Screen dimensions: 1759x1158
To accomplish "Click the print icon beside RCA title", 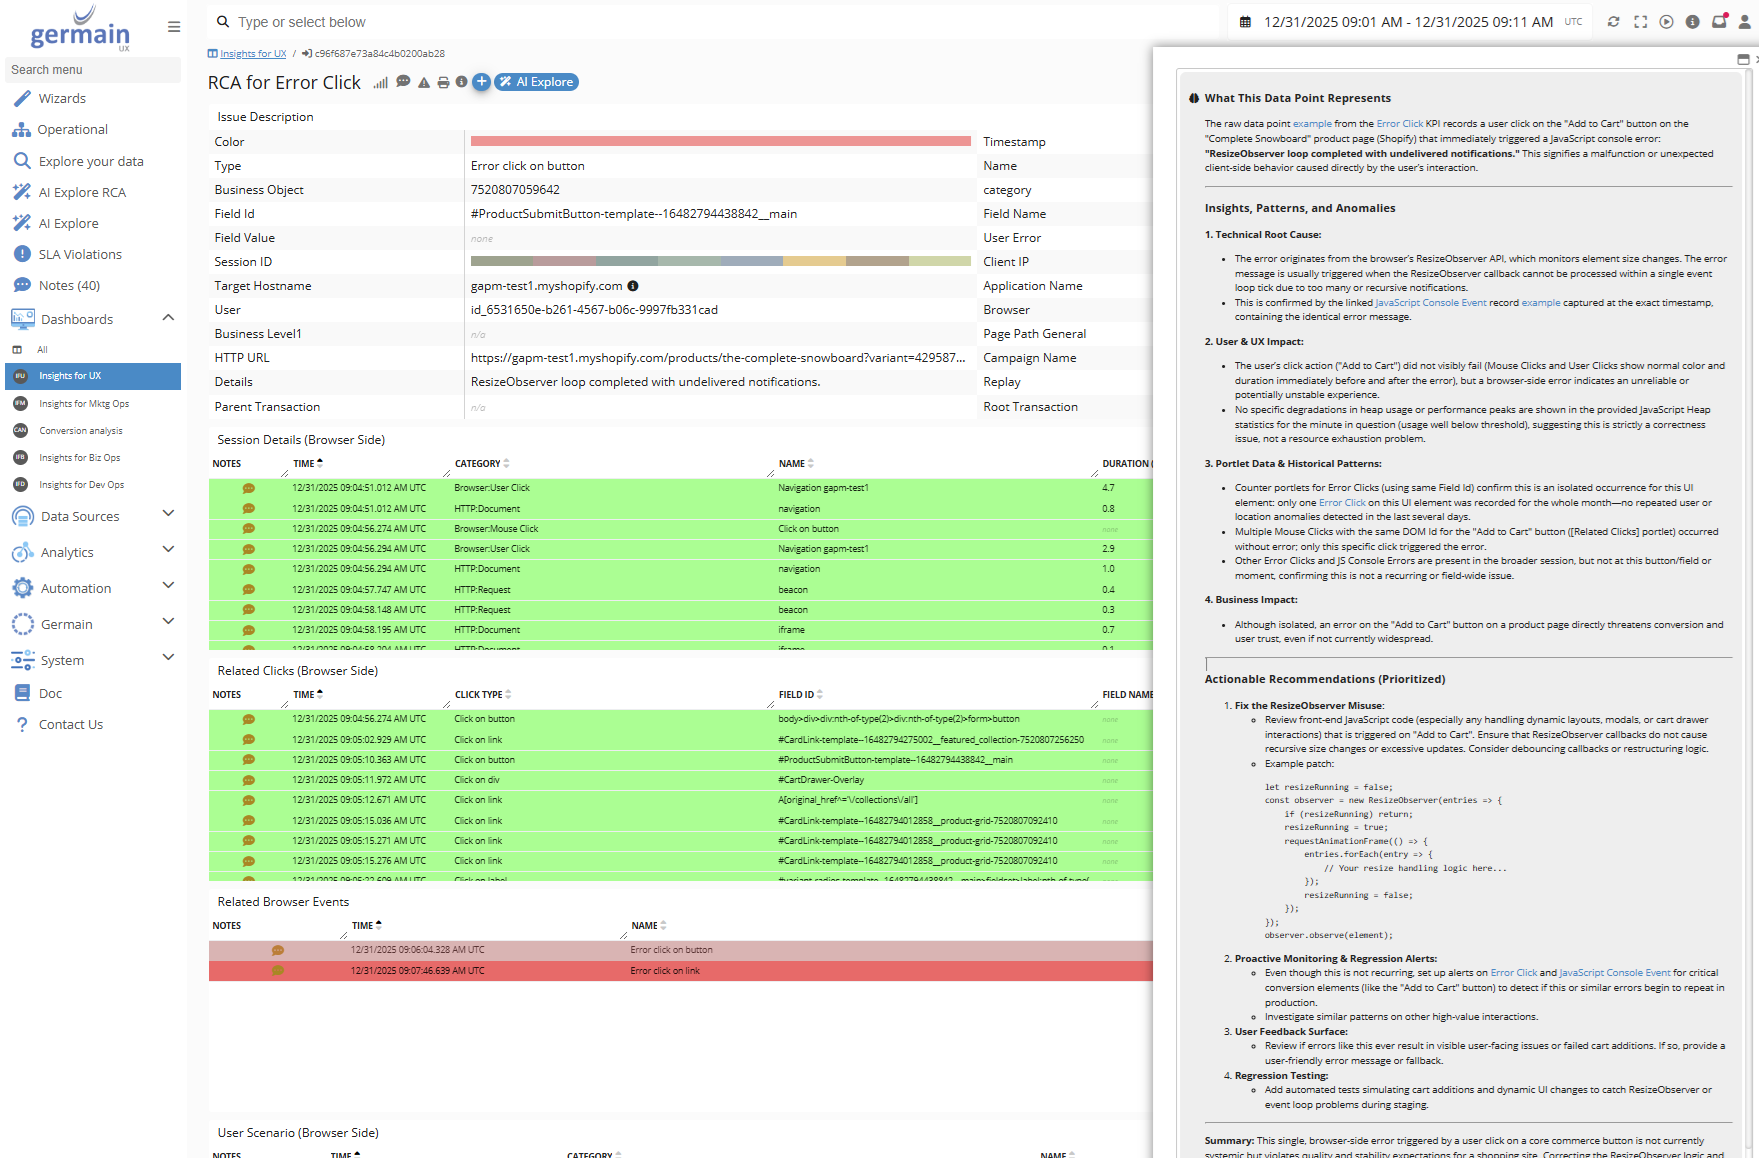I will click(x=443, y=83).
